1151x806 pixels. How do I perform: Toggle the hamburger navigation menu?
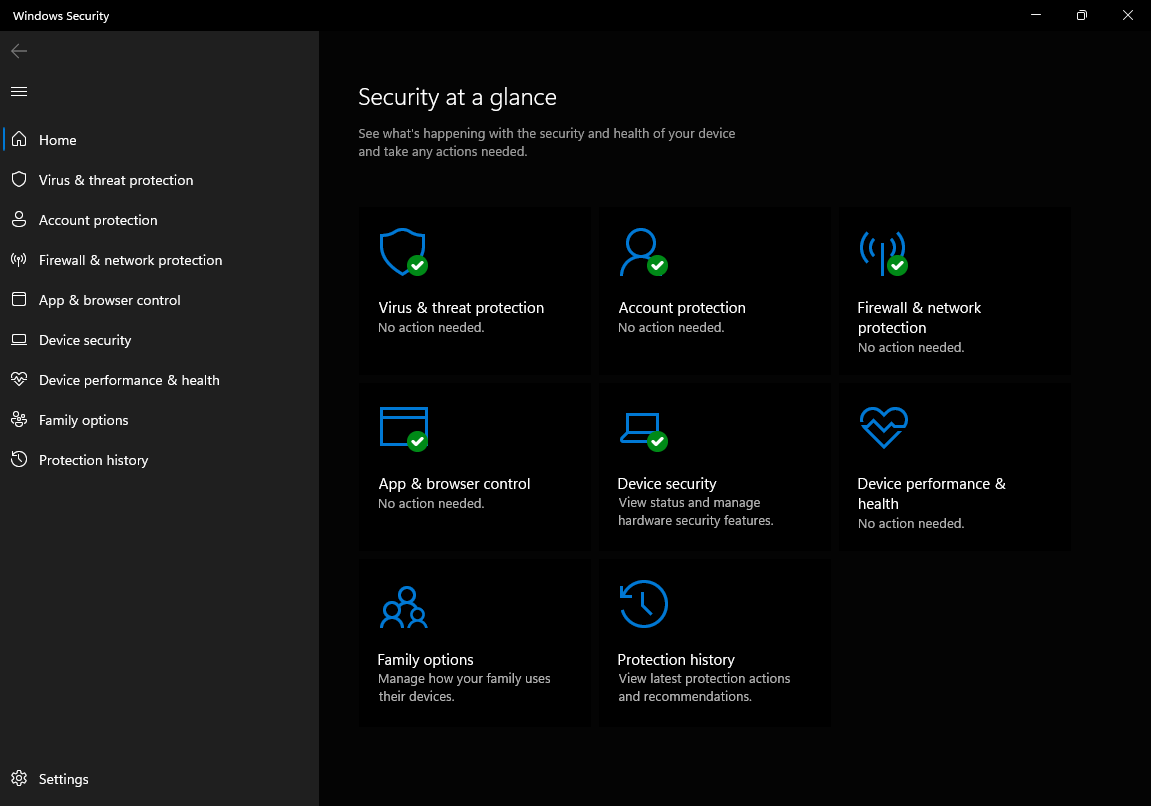(x=19, y=91)
